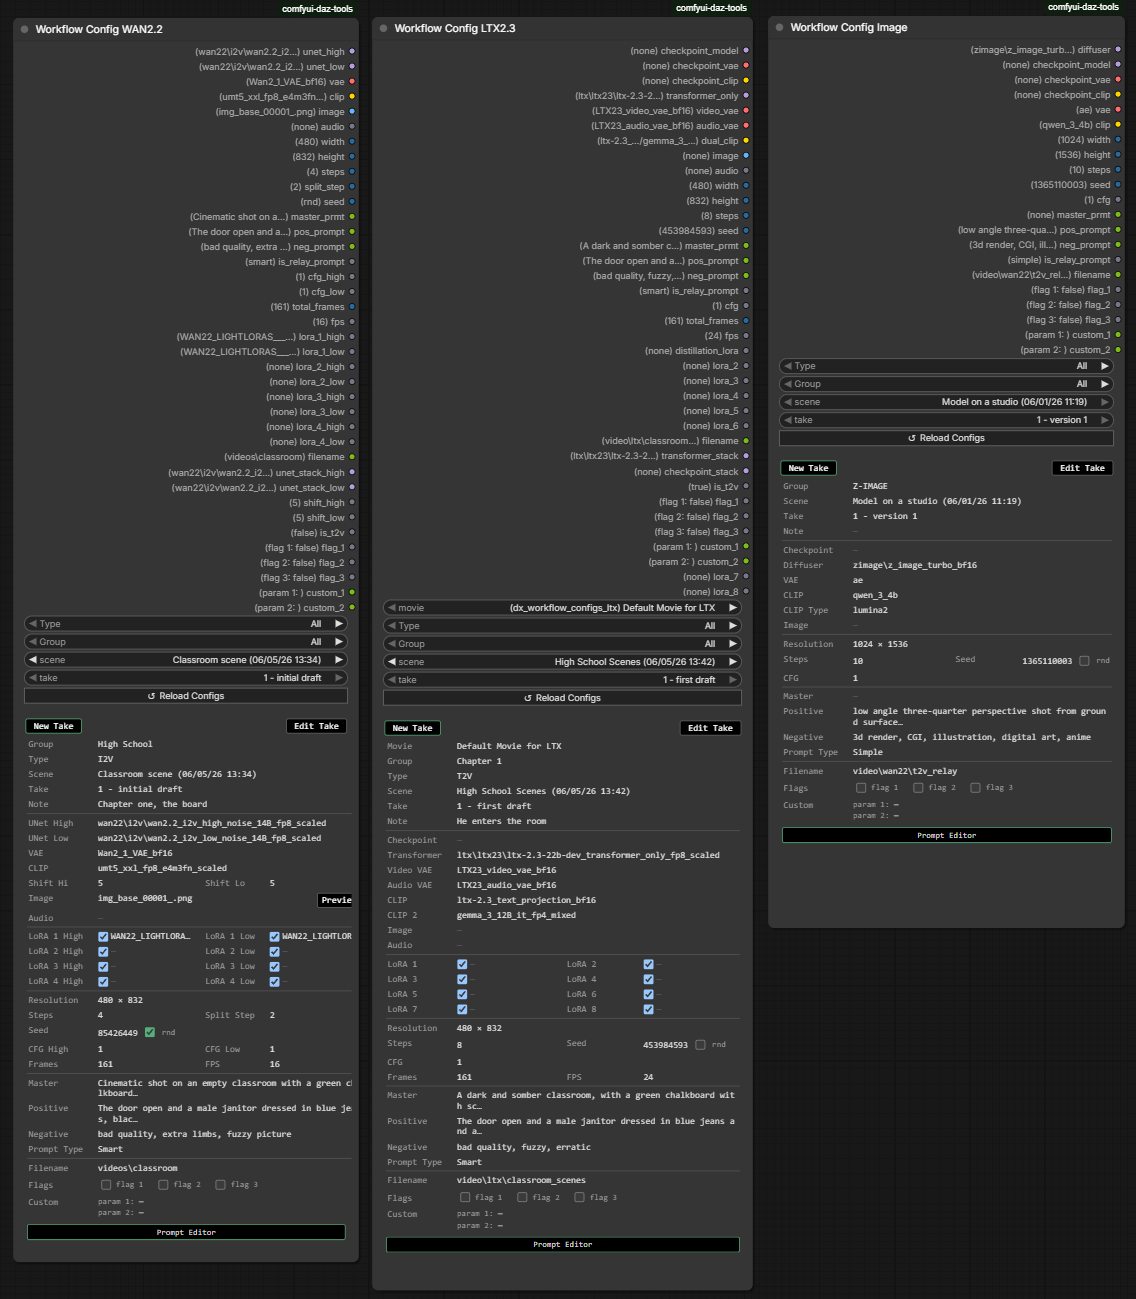Click the pos_prompt output port on Image node
The image size is (1136, 1299).
click(x=1118, y=229)
